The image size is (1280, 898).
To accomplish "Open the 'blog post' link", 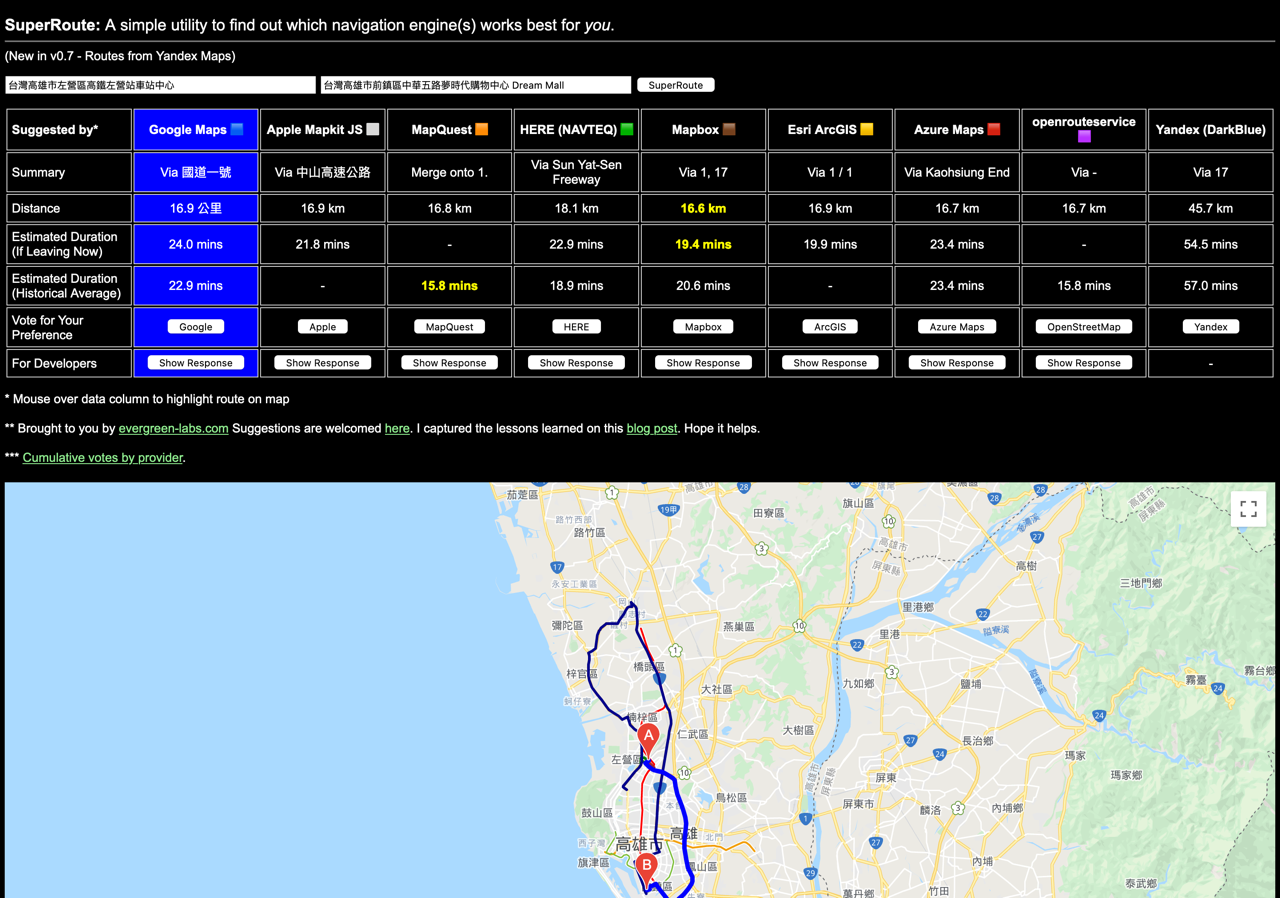I will [x=652, y=428].
